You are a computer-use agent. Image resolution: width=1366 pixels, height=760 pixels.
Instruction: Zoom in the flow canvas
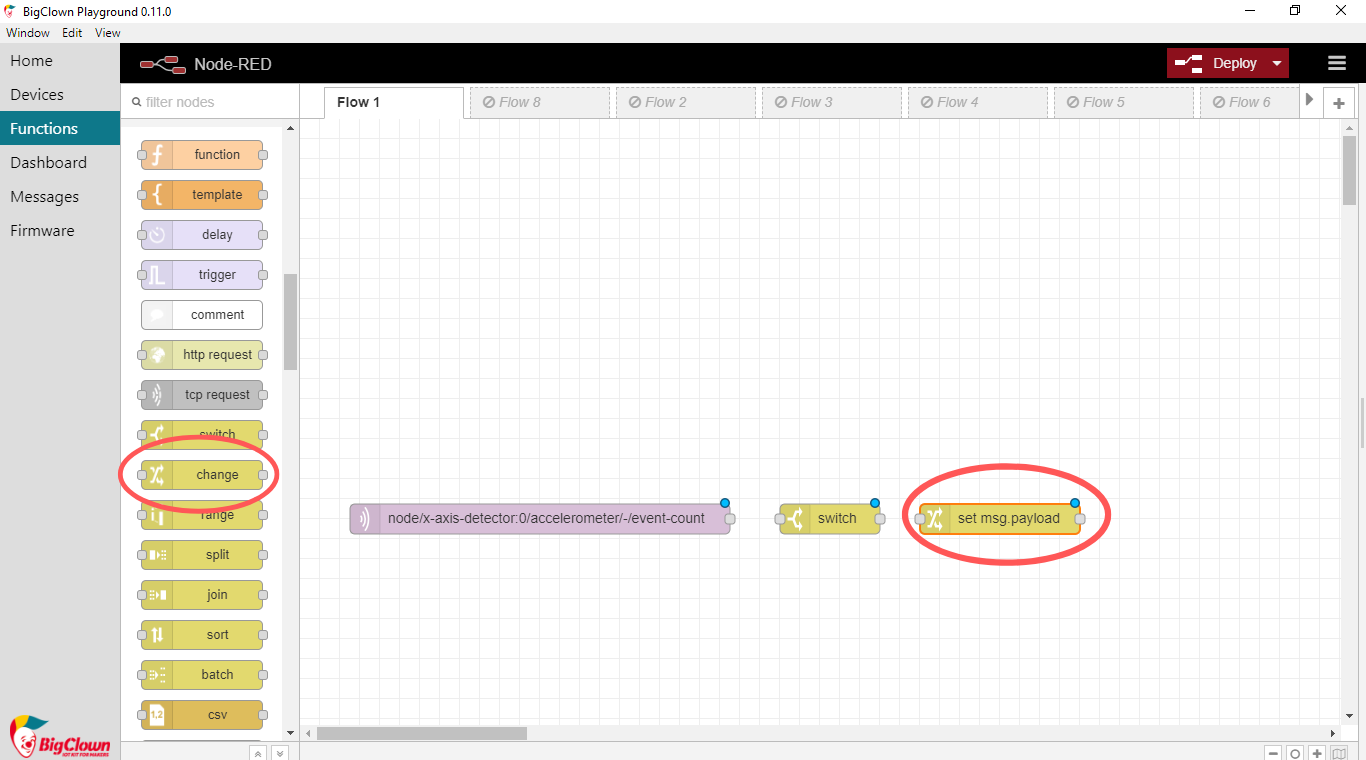pyautogui.click(x=1317, y=754)
